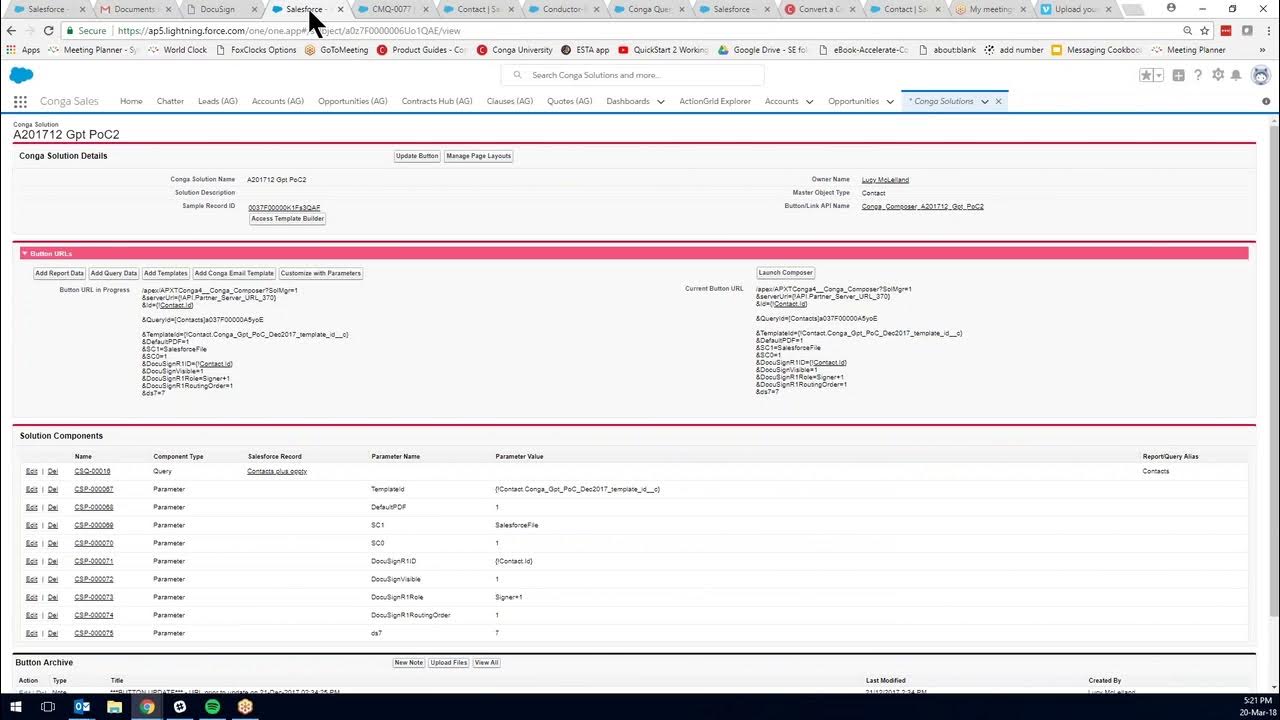1280x720 pixels.
Task: Click New Note in Button Archive
Action: 409,663
